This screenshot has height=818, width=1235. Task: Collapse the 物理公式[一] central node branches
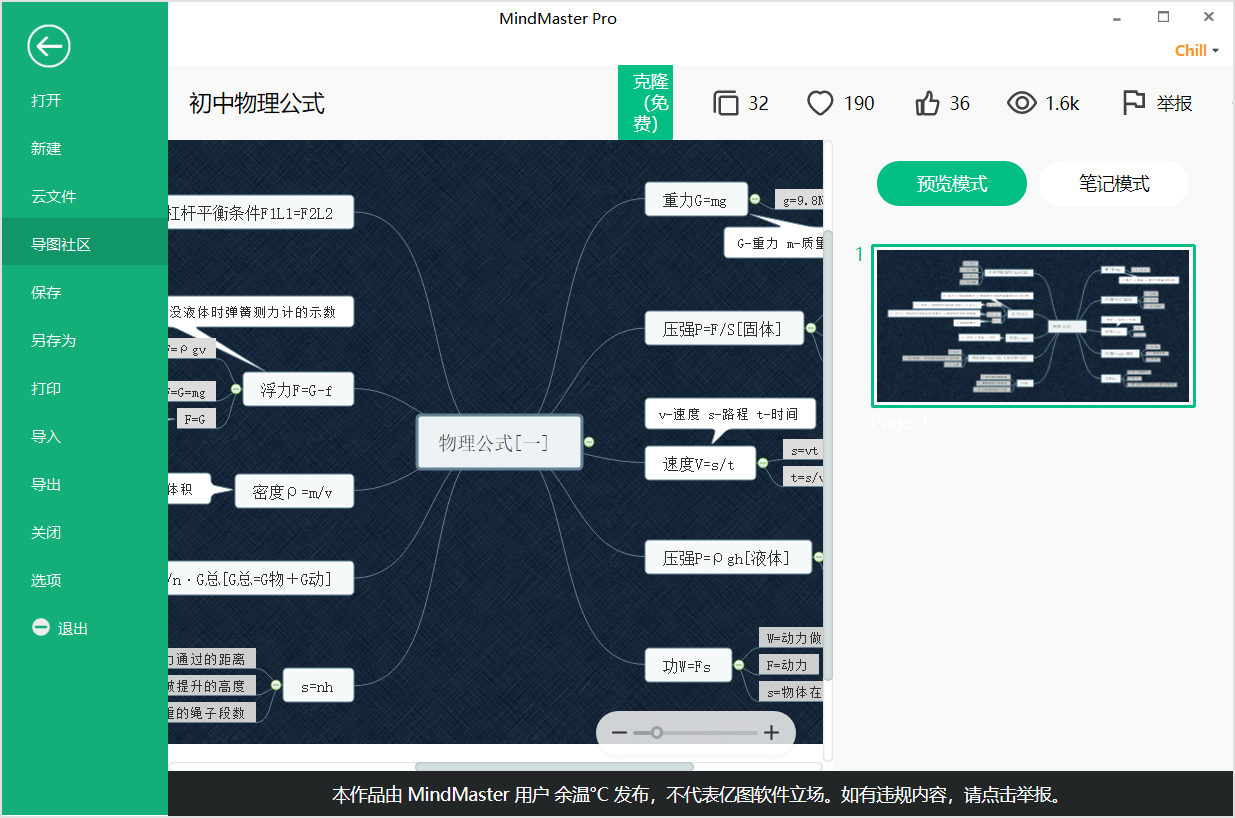[x=589, y=442]
